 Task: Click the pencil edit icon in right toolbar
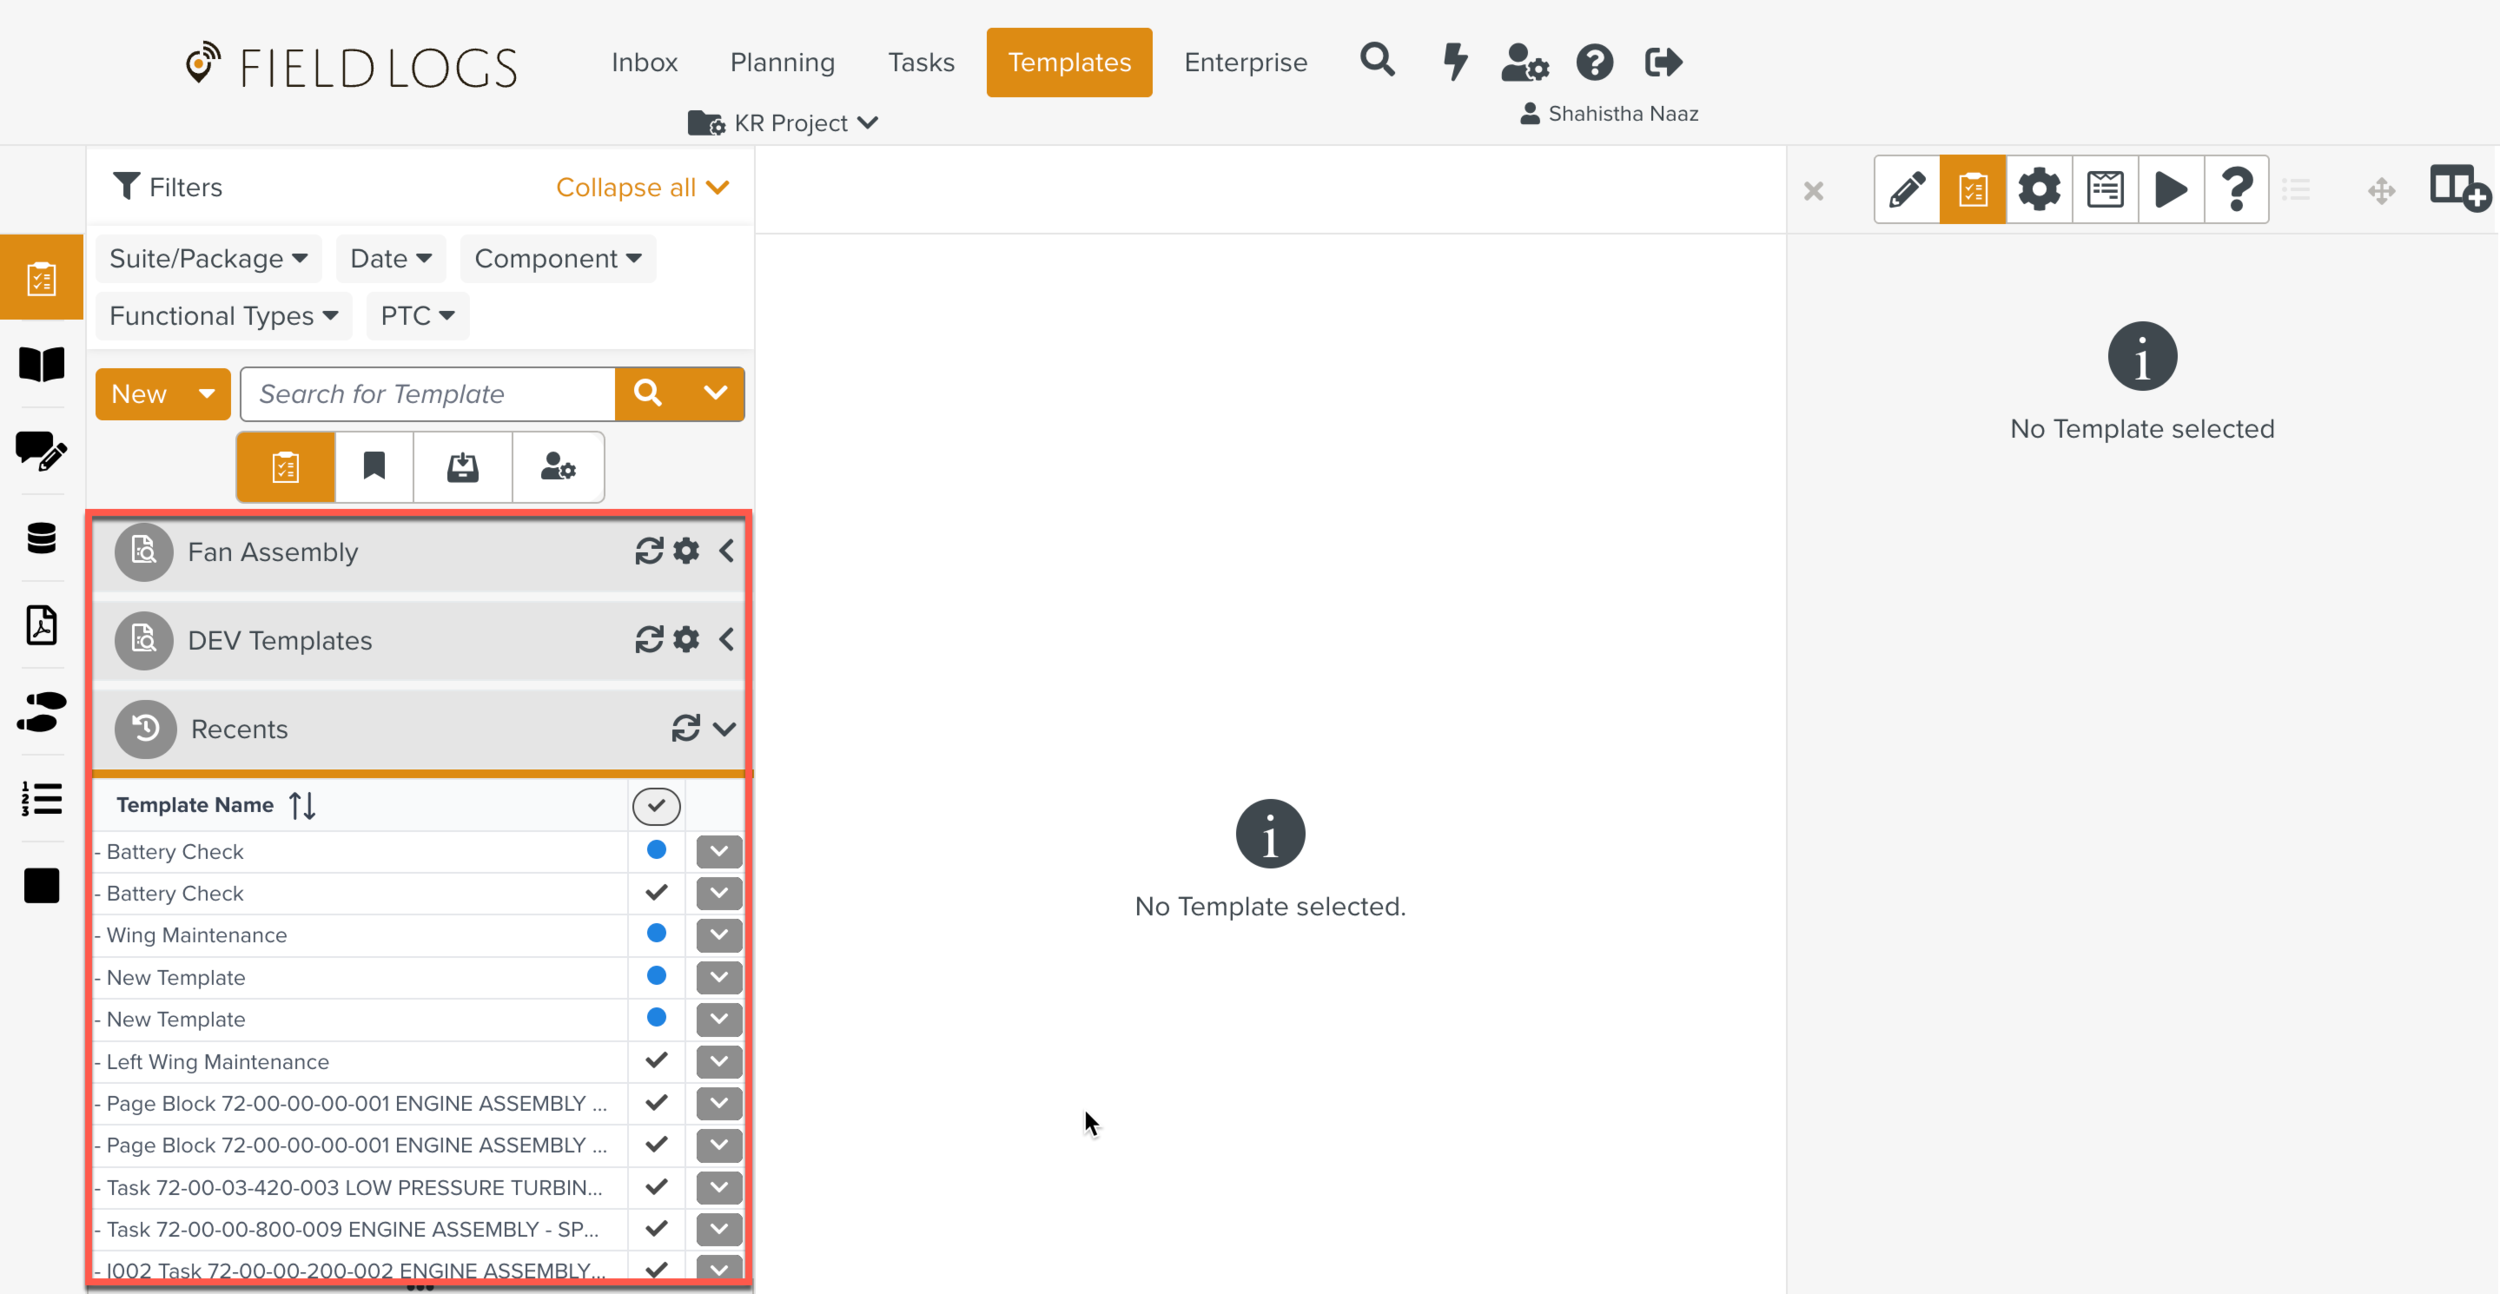[x=1906, y=189]
